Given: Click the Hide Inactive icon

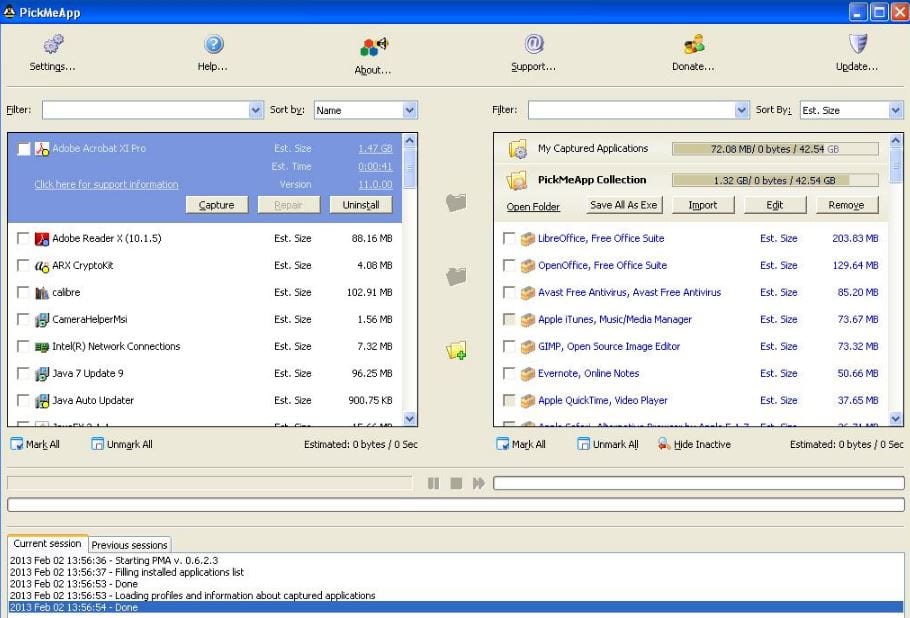Looking at the screenshot, I should [x=664, y=444].
